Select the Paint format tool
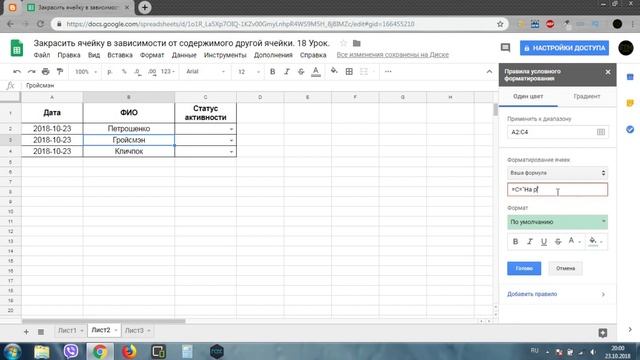Screen dimensions: 640x360 pyautogui.click(x=60, y=71)
